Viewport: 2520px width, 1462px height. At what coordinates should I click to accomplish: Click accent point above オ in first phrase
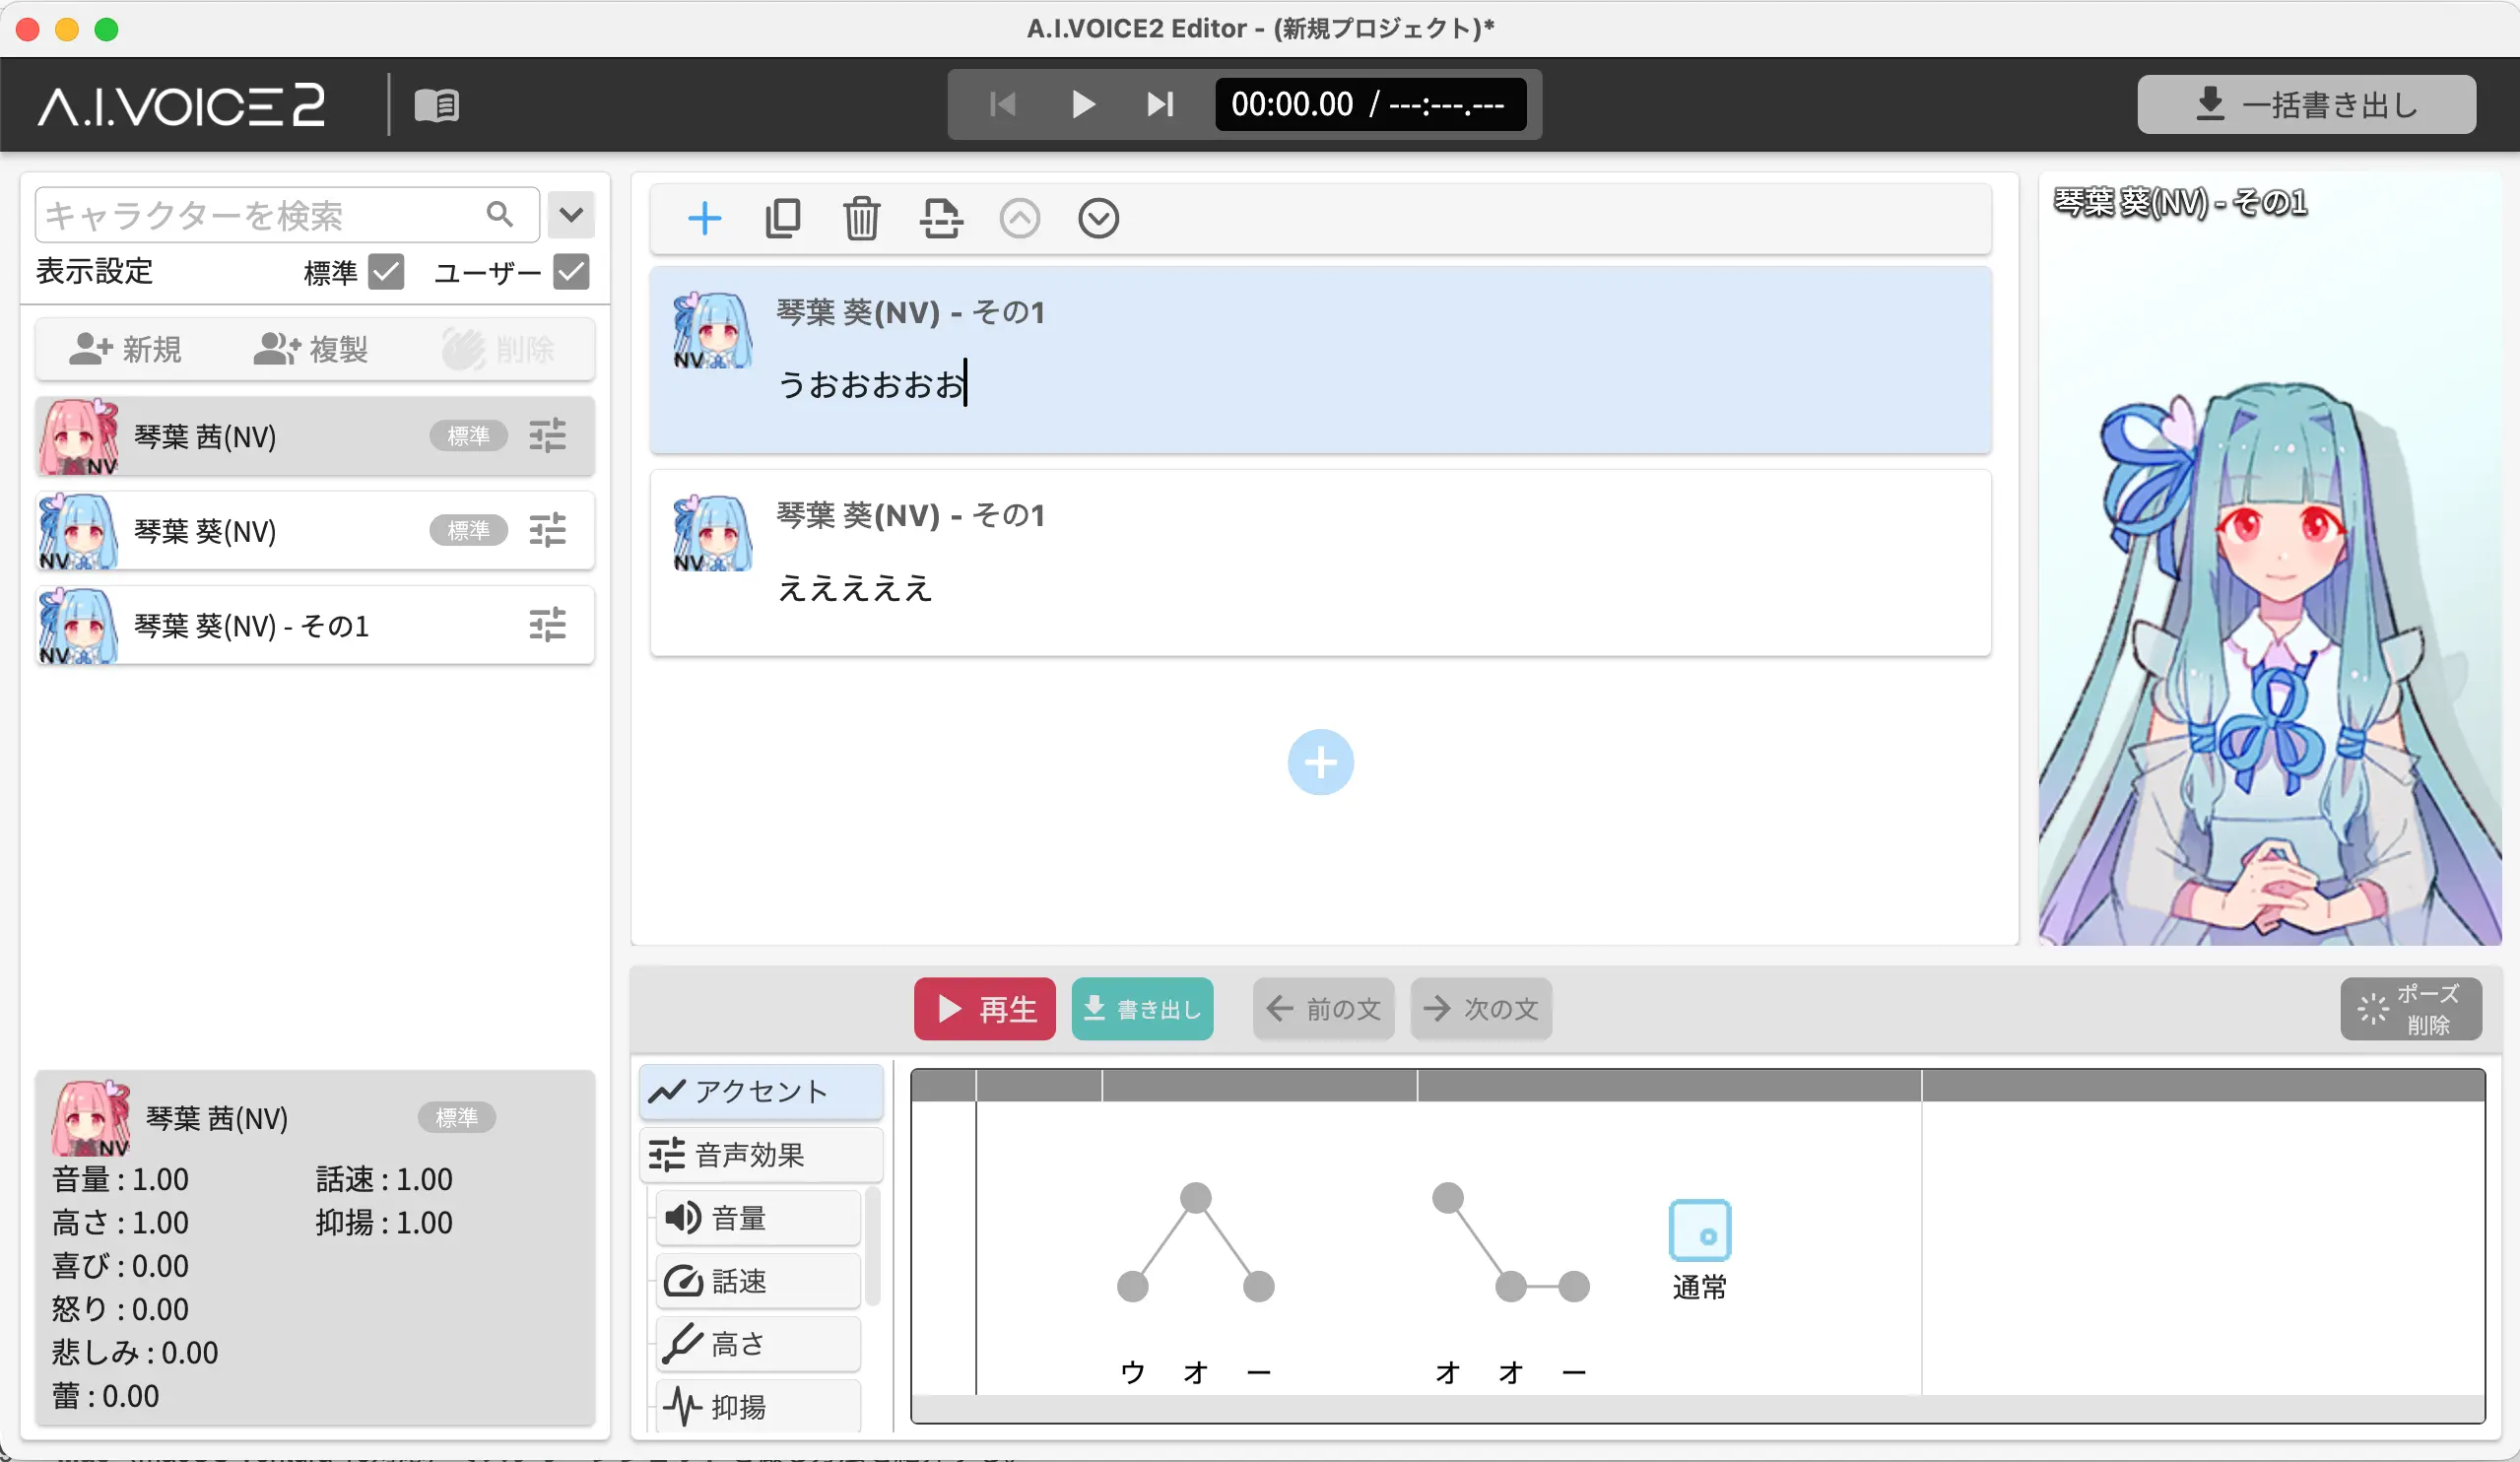coord(1195,1197)
